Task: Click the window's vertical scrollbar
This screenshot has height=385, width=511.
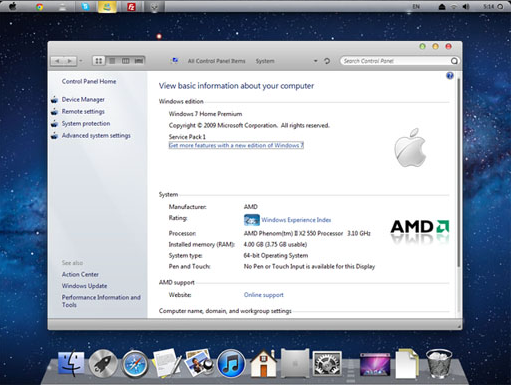Action: 458,172
